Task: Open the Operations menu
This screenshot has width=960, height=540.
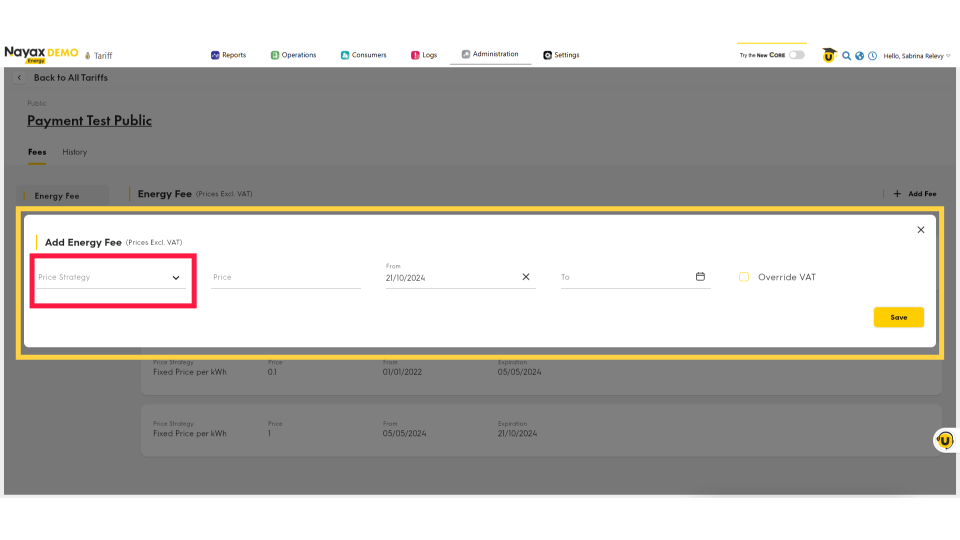Action: (293, 55)
